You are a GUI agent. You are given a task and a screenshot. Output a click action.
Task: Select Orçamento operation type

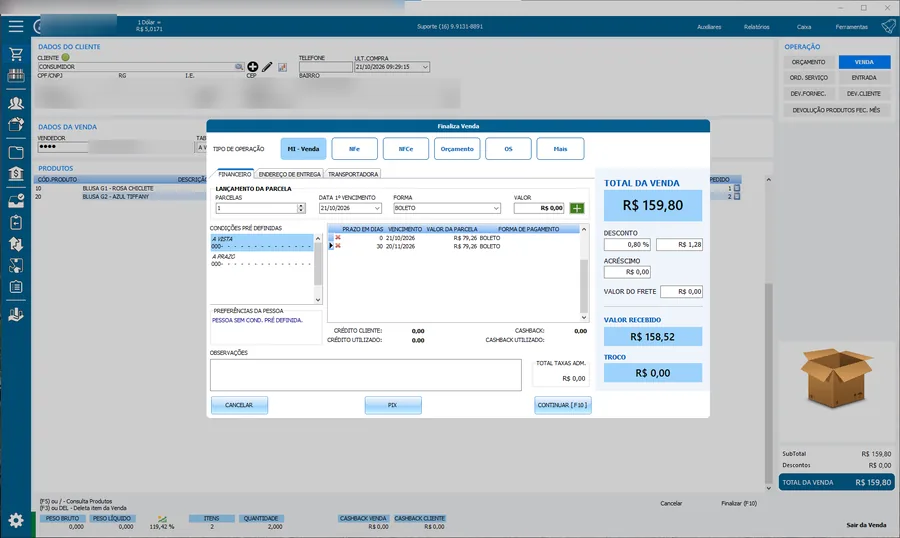click(457, 149)
